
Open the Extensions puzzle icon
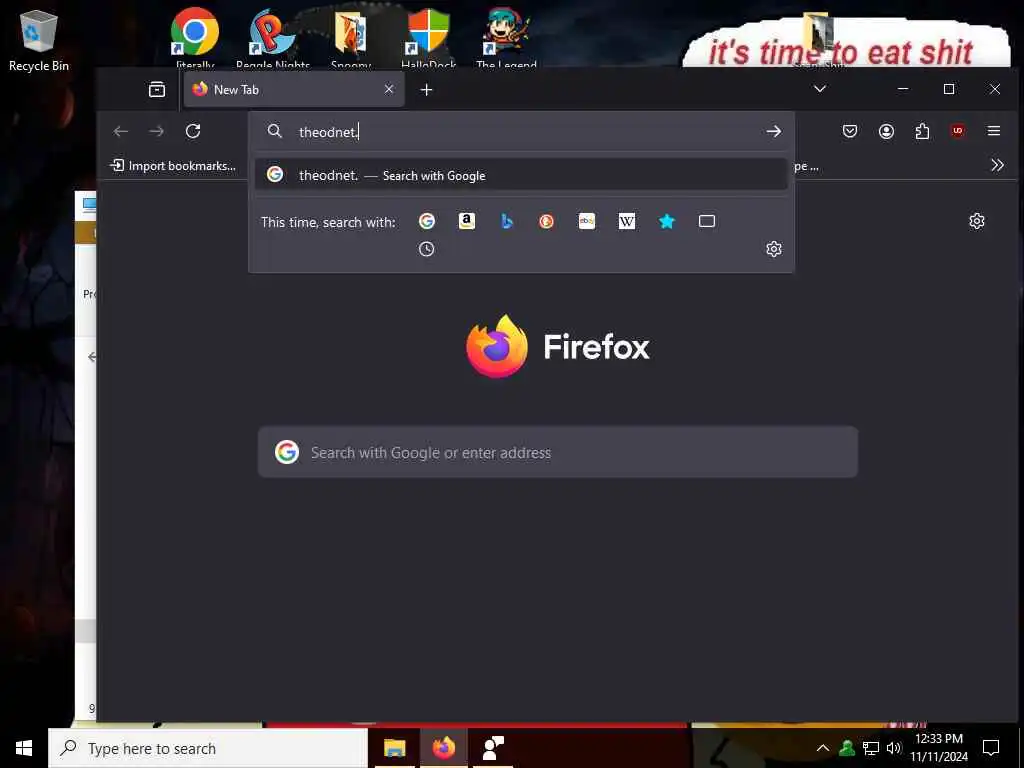922,131
